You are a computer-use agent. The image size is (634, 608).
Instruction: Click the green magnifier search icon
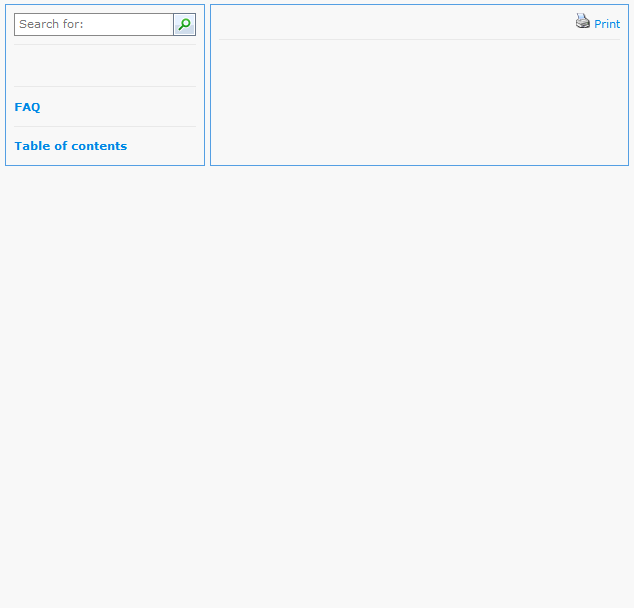coord(184,25)
